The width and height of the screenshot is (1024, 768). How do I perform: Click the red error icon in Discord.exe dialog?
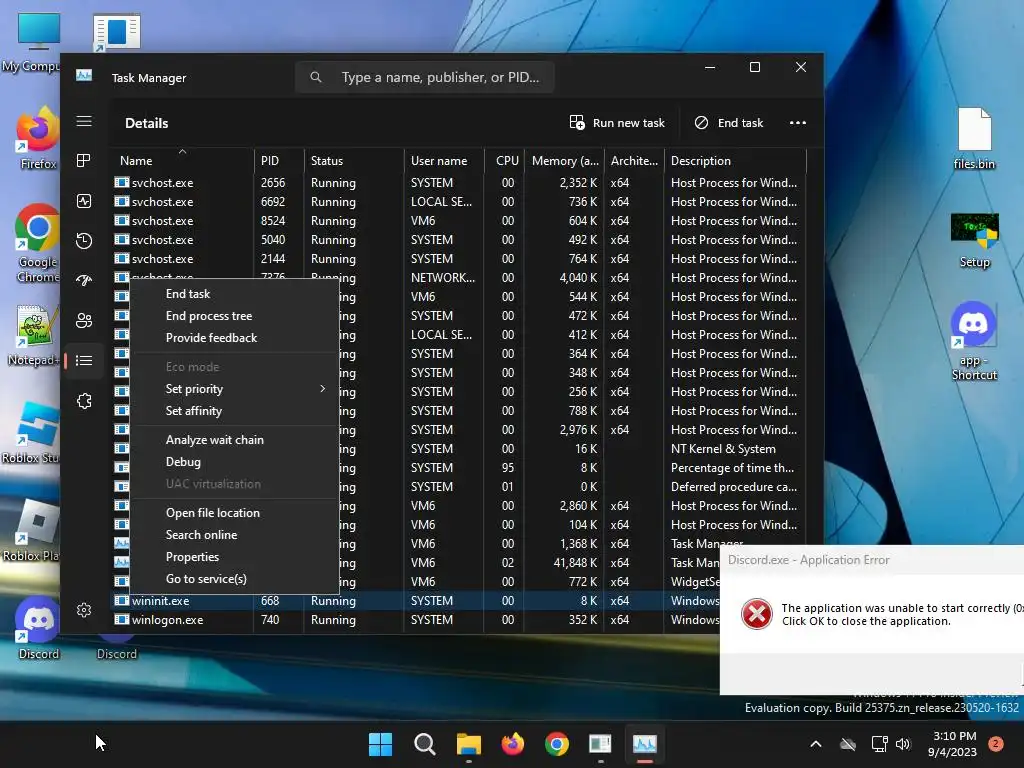(757, 614)
